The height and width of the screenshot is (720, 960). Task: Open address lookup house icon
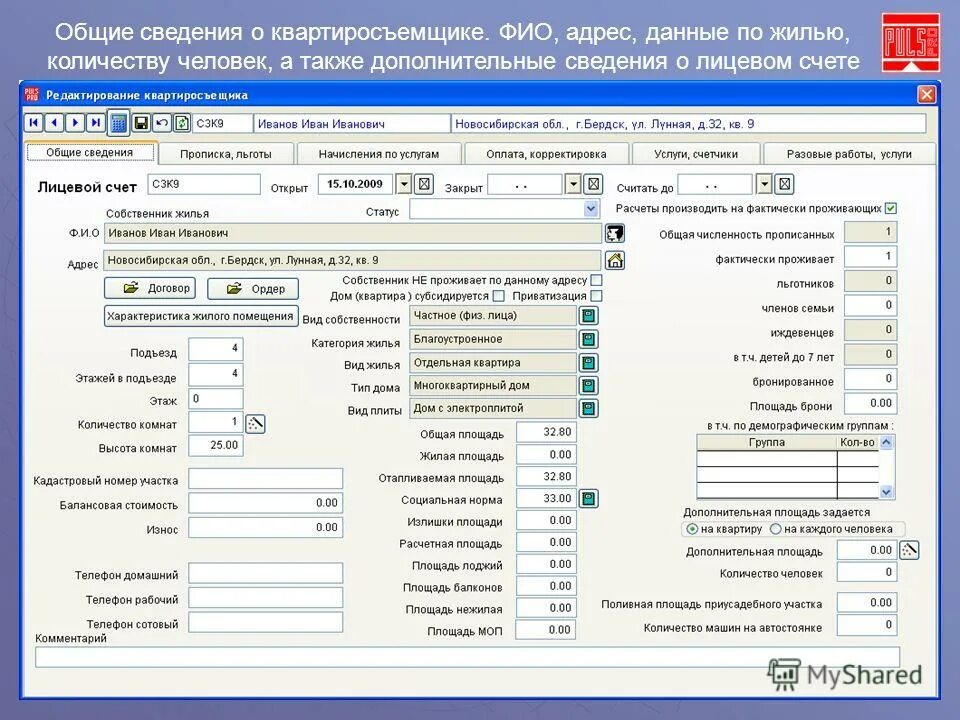[x=615, y=260]
